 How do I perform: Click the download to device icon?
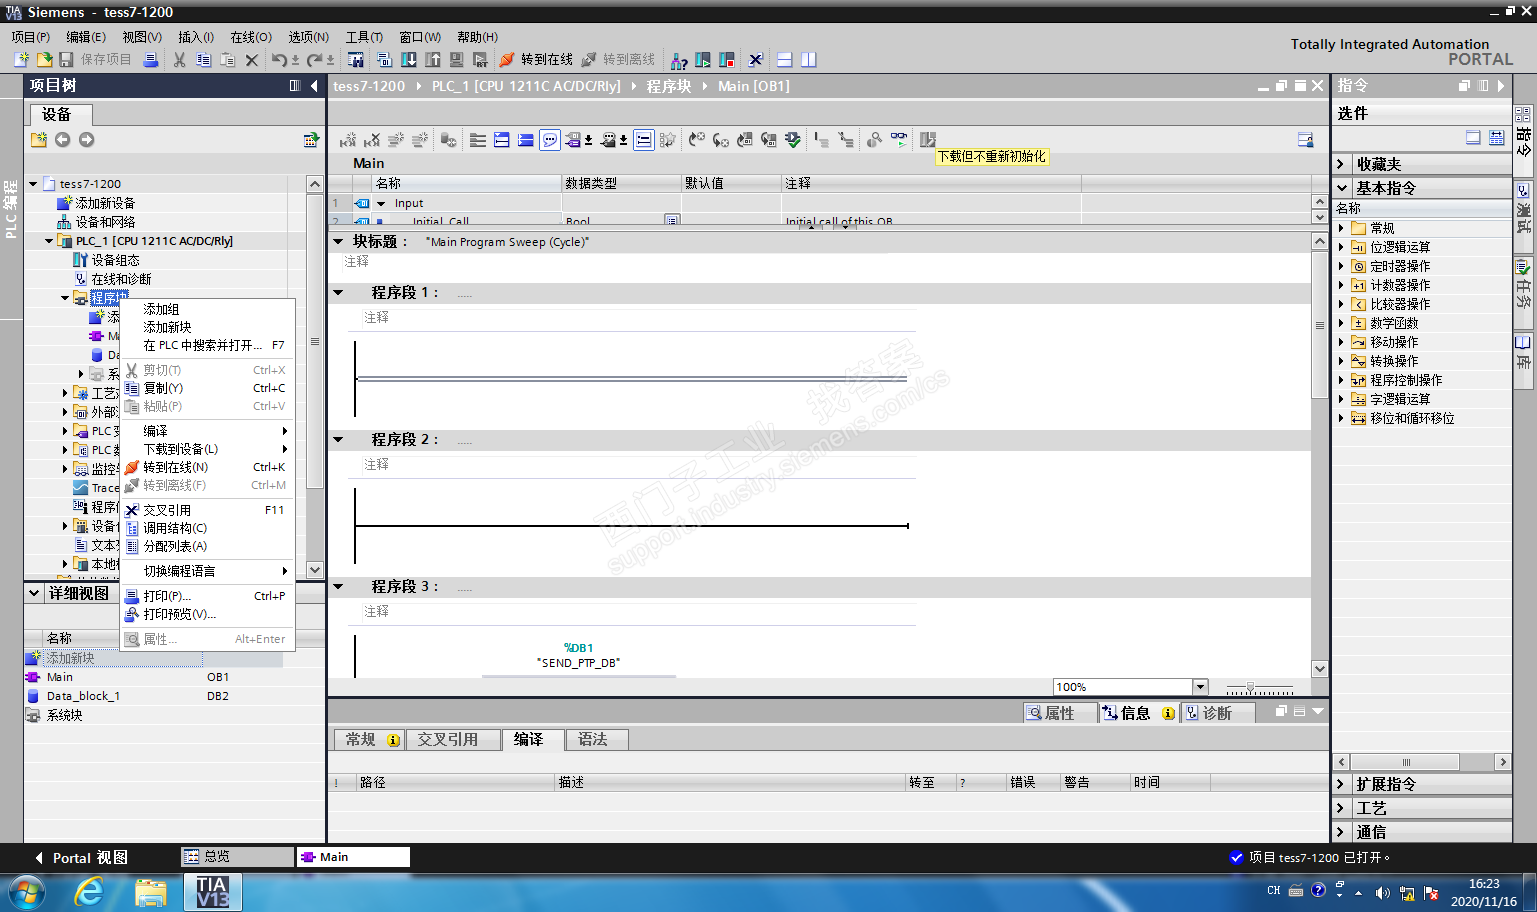coord(409,60)
